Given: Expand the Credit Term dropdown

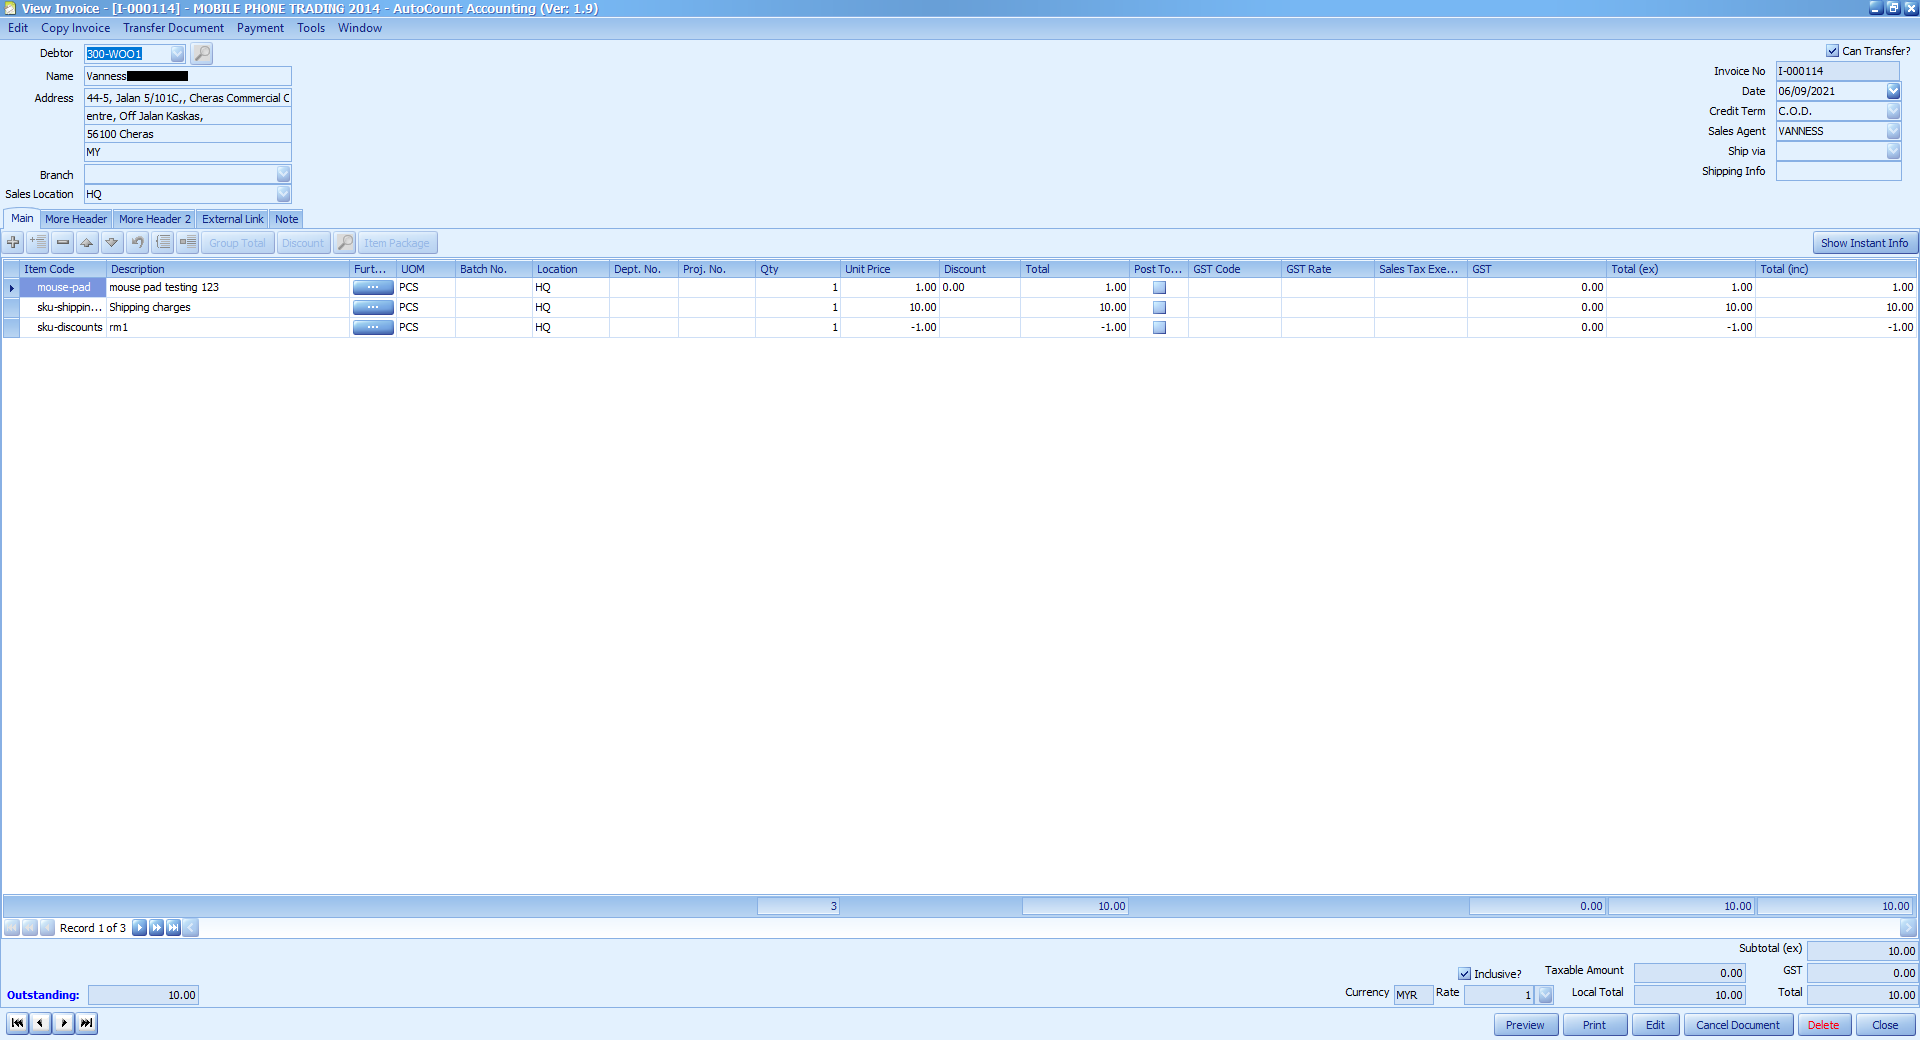Looking at the screenshot, I should 1893,111.
